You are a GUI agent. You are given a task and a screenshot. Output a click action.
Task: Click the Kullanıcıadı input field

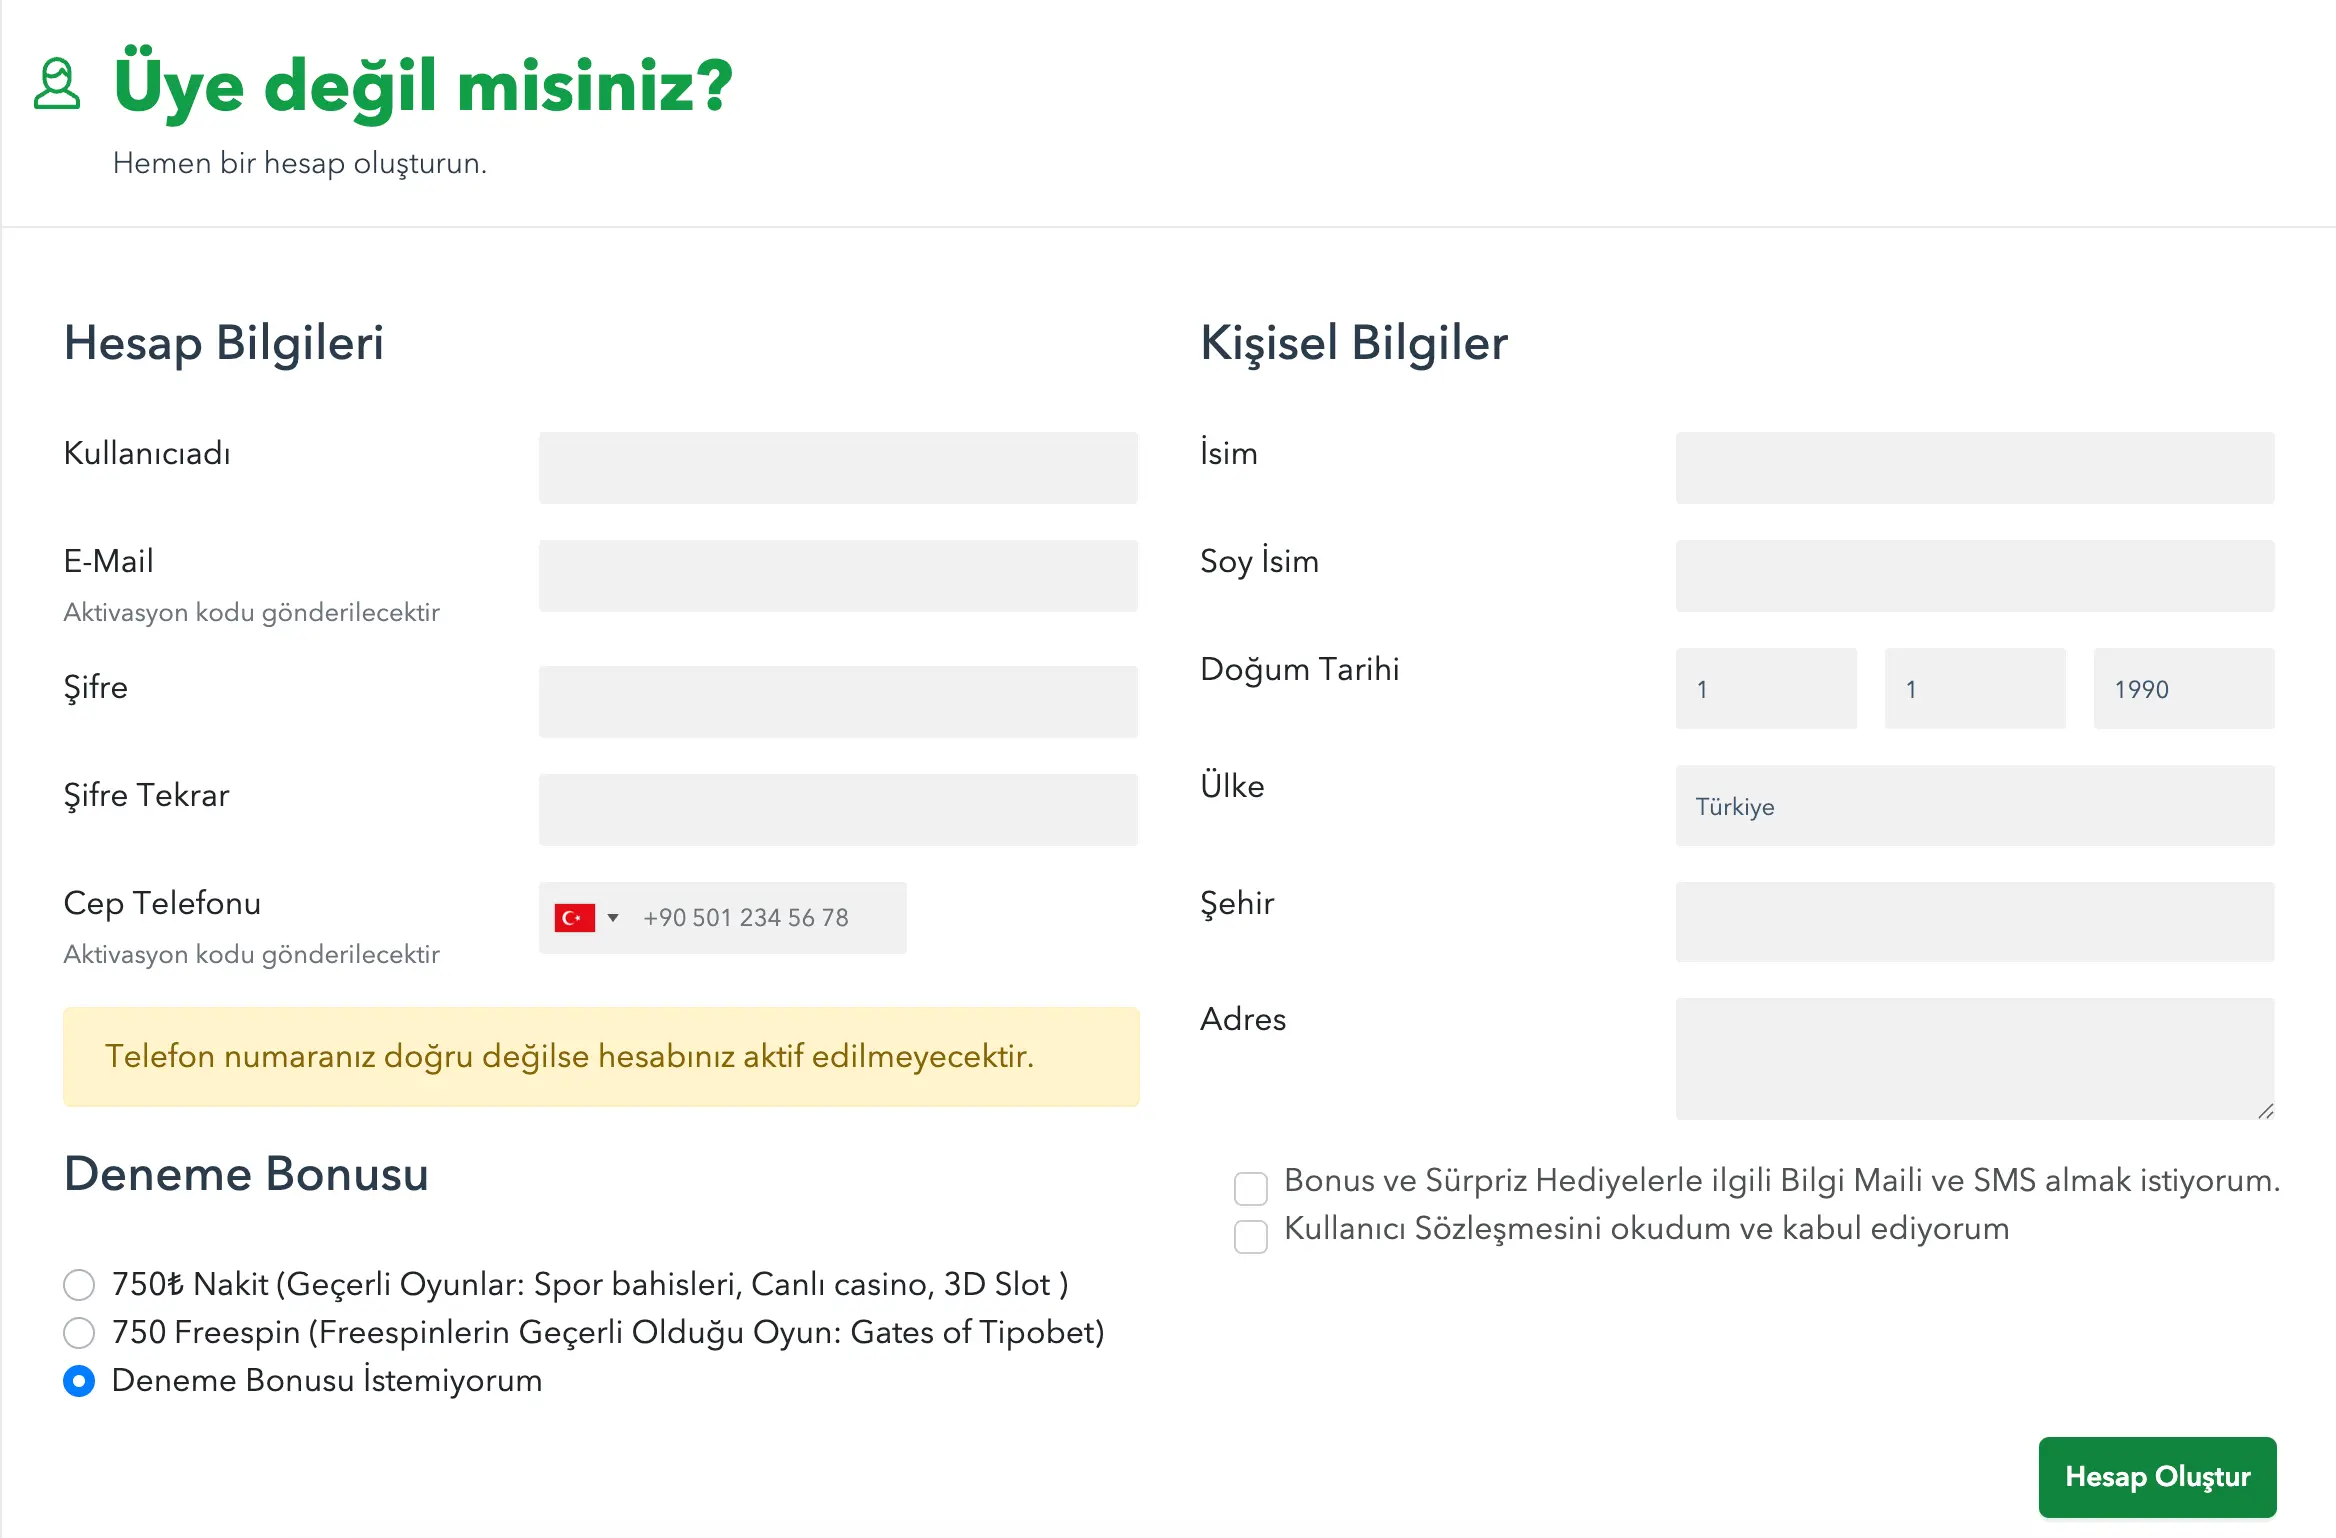coord(838,468)
